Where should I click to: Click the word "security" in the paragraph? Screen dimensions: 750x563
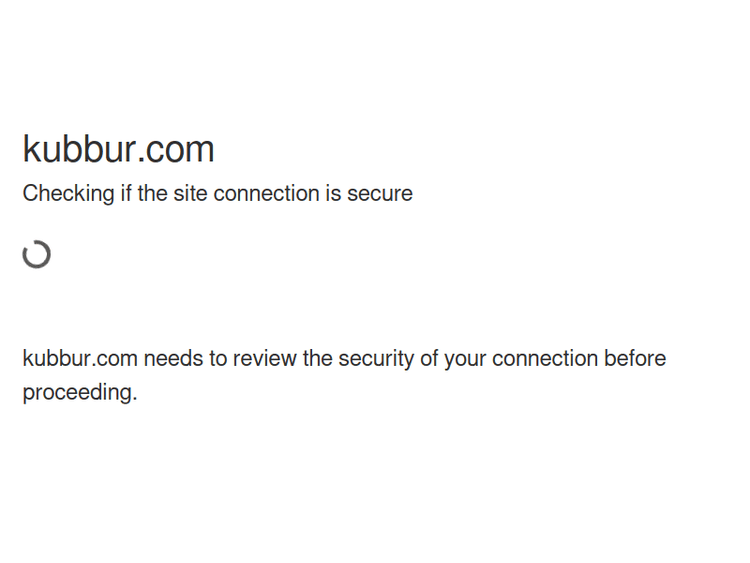(376, 359)
